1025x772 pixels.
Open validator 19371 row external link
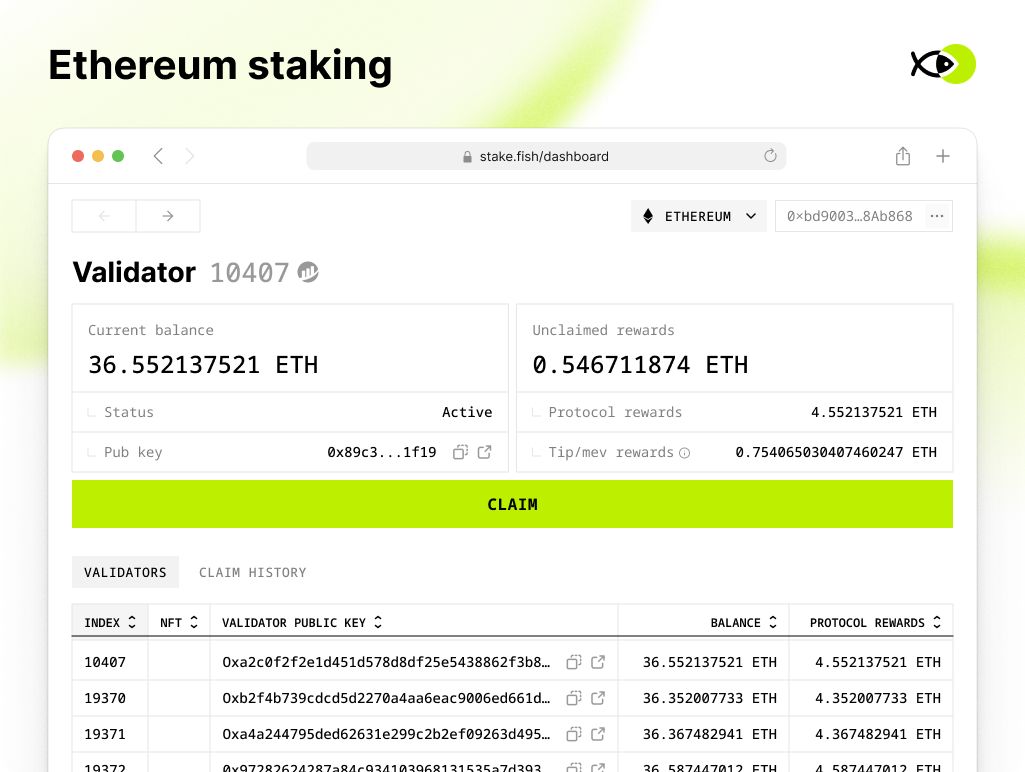597,734
